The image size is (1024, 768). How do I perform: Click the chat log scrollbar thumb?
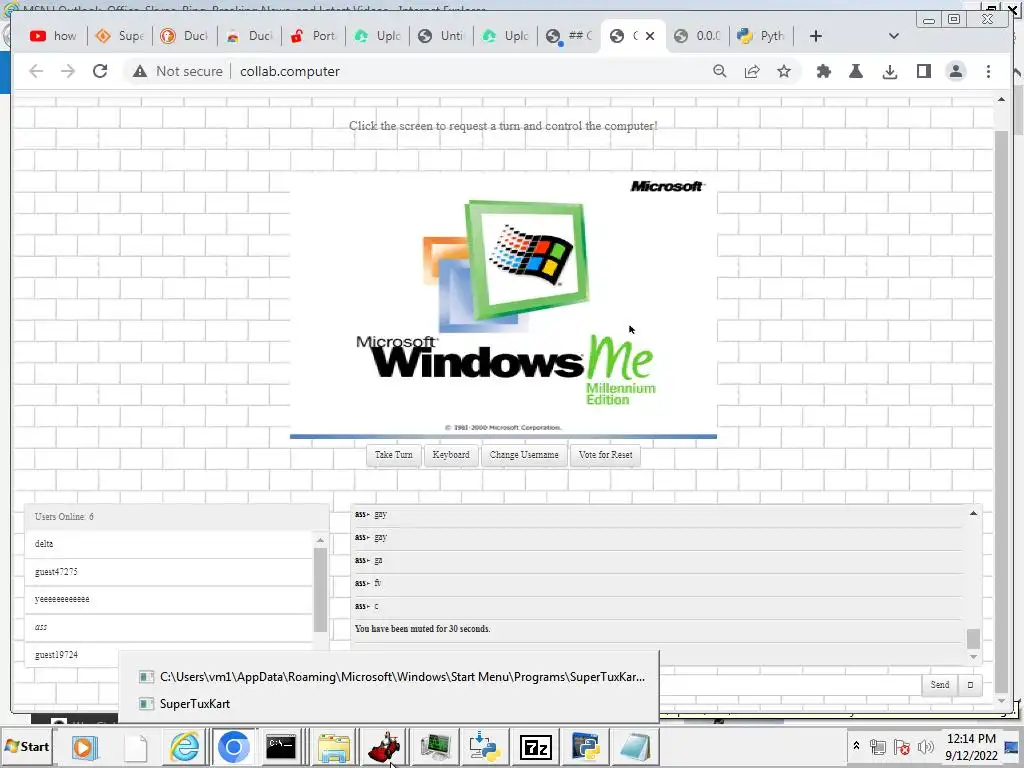(x=973, y=638)
